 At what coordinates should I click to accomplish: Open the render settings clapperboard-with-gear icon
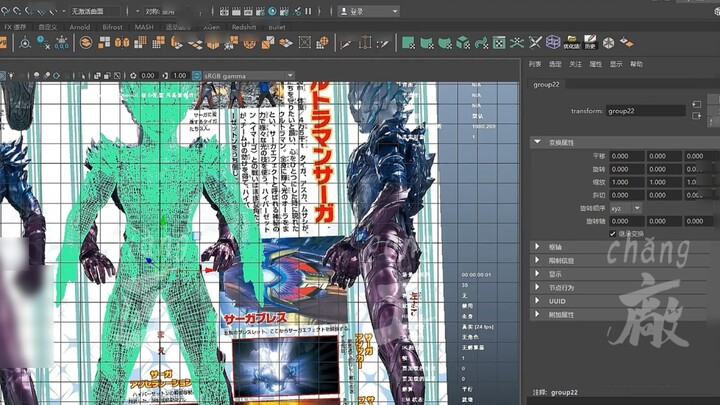(x=260, y=11)
